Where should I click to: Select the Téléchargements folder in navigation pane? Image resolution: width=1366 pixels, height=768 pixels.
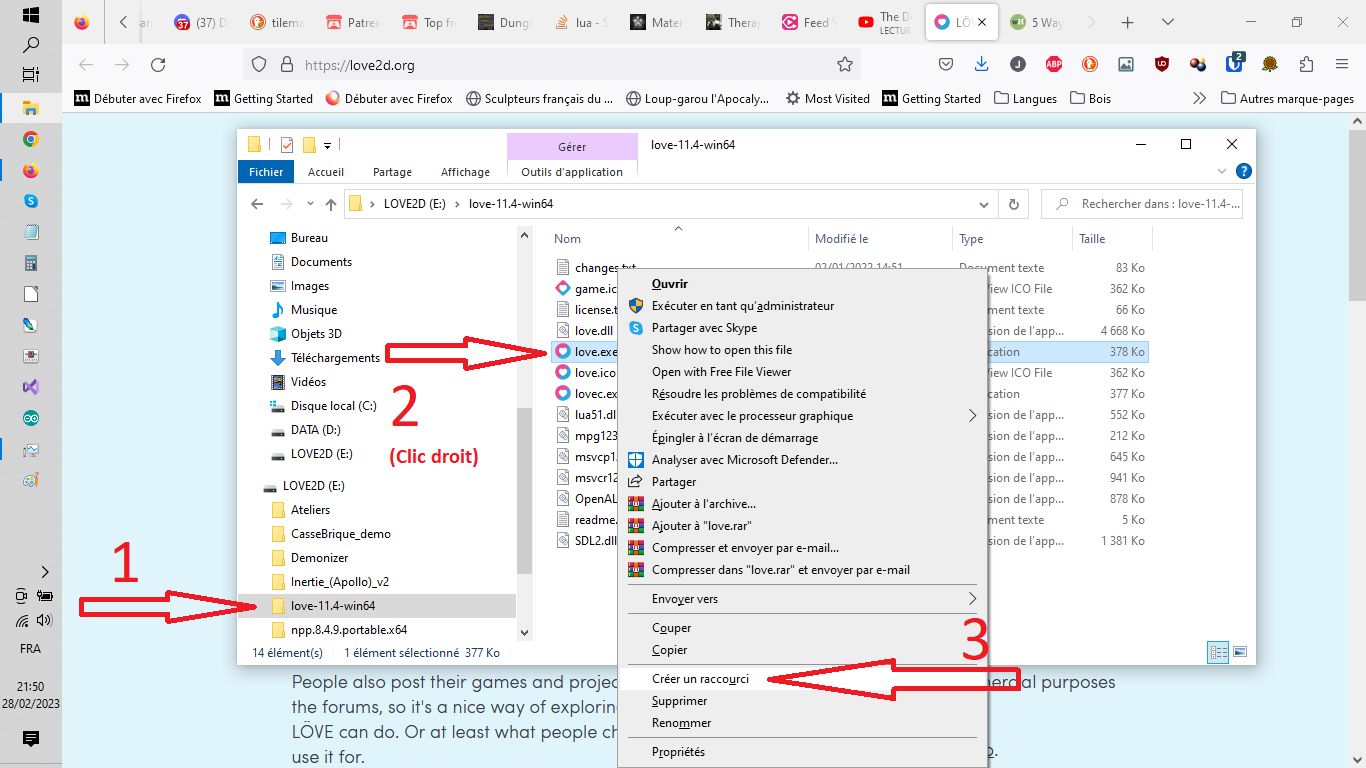[x=335, y=358]
